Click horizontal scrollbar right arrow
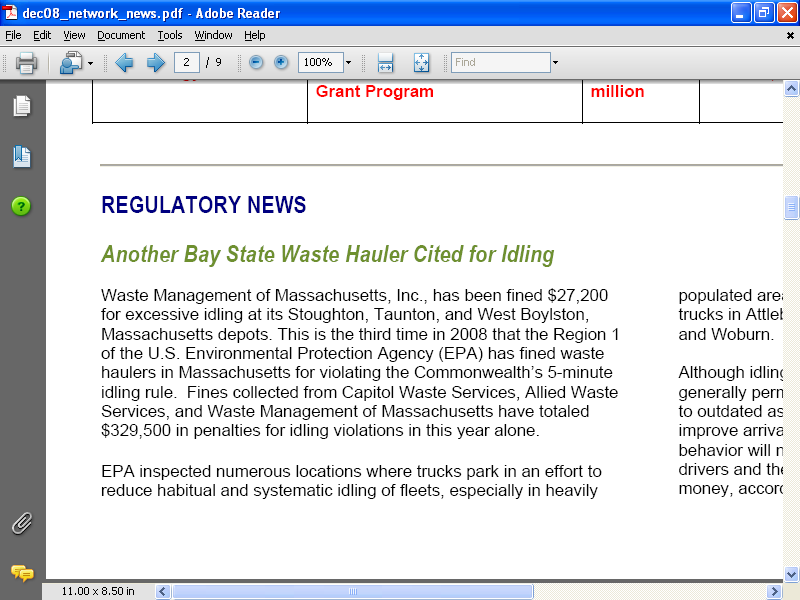This screenshot has height=600, width=800. (x=774, y=592)
